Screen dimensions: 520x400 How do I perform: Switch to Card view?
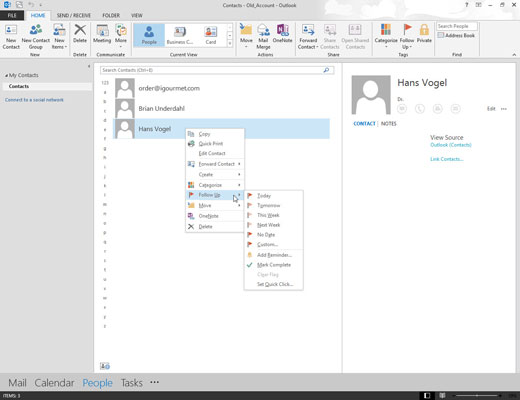pyautogui.click(x=211, y=35)
